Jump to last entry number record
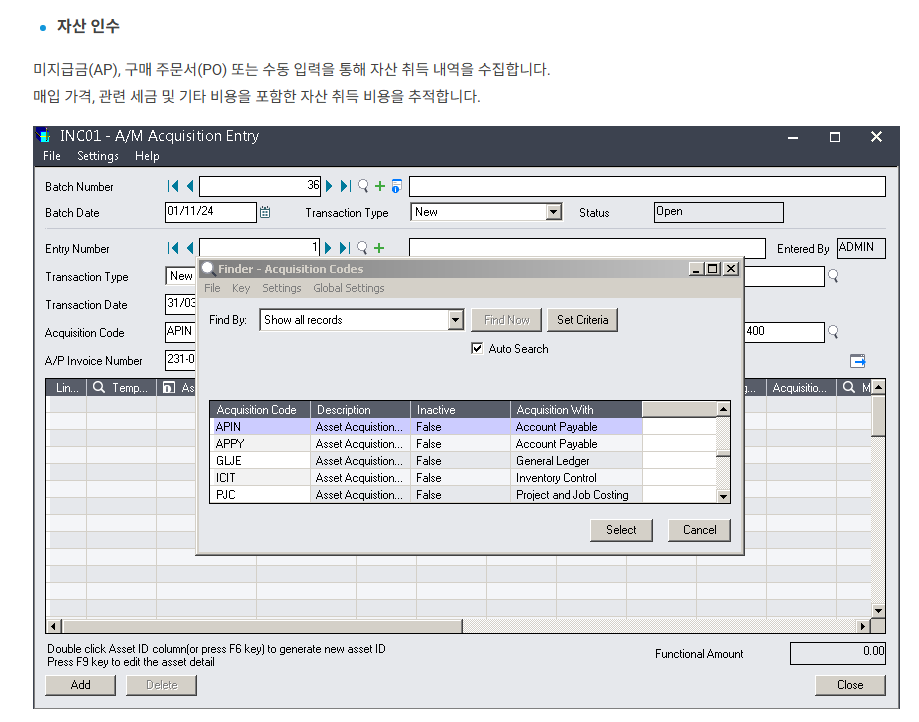919x722 pixels. (346, 248)
